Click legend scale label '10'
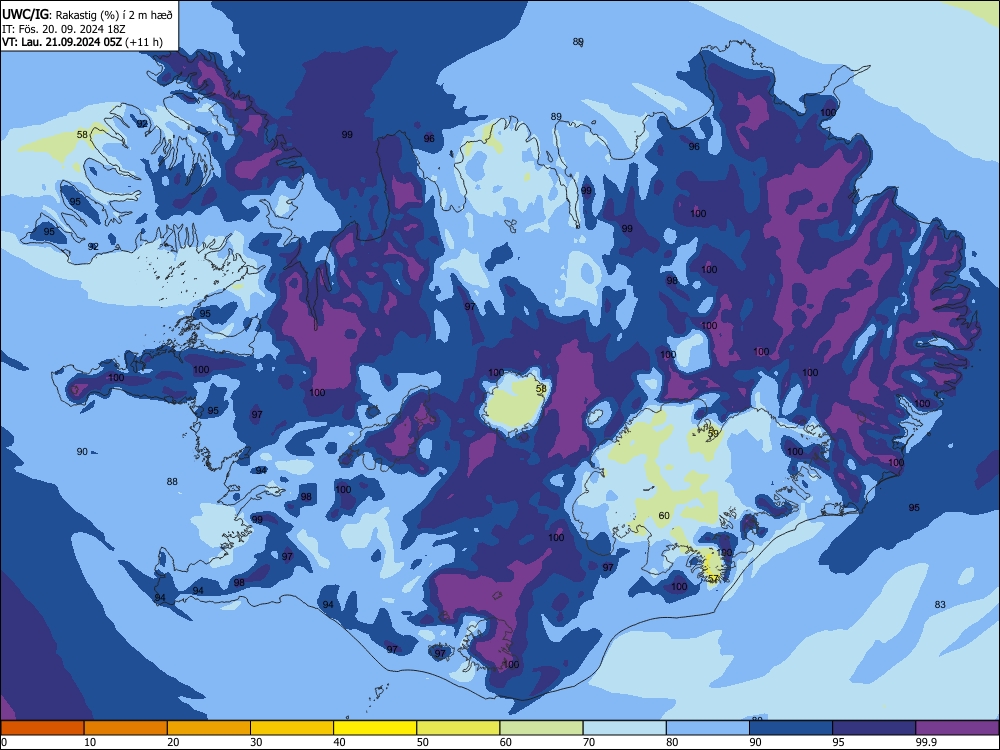The height and width of the screenshot is (750, 1000). (90, 742)
